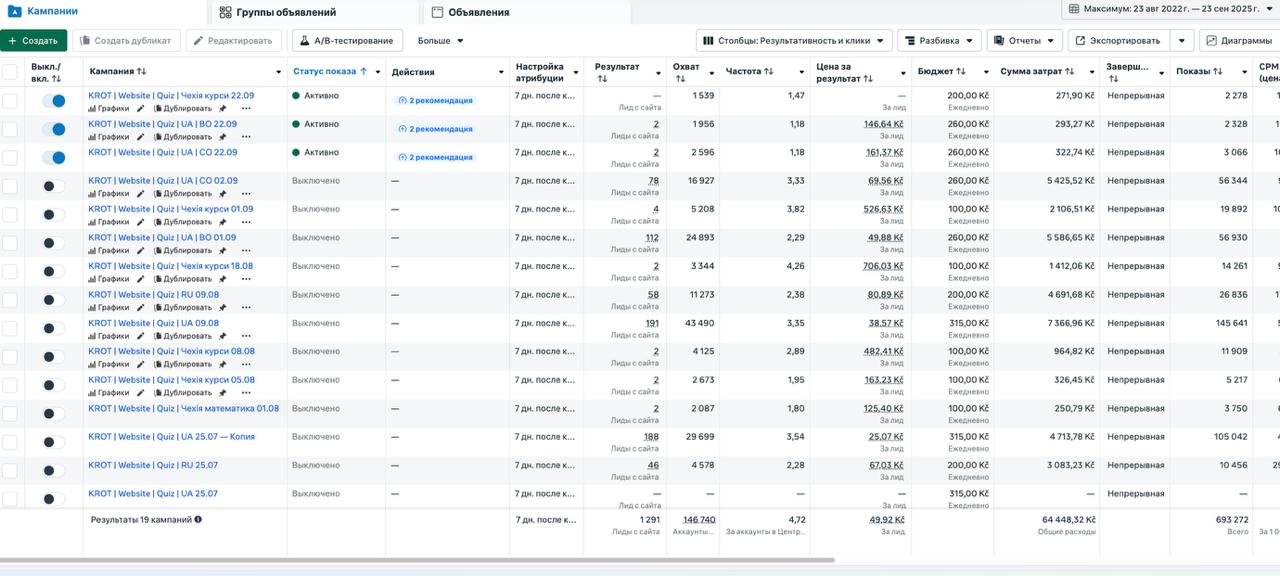Image resolution: width=1280 pixels, height=576 pixels.
Task: Pin the Чехія курси 08.08 campaign
Action: pos(222,364)
